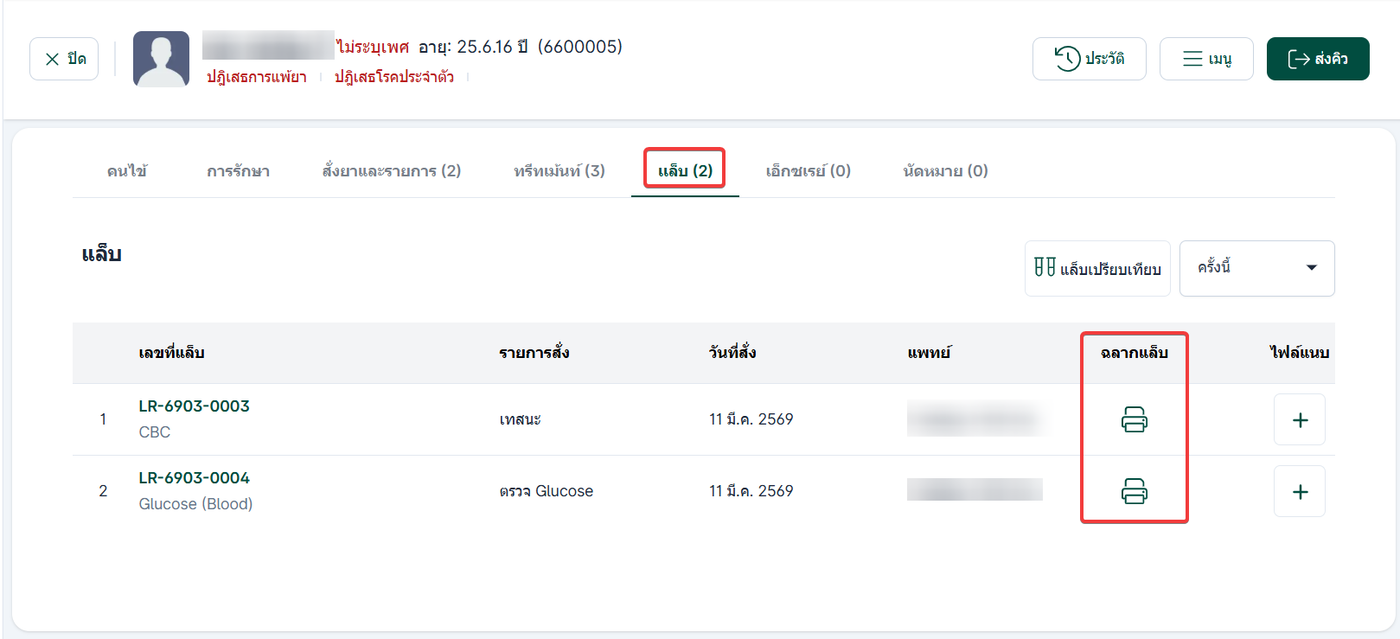Send to queue with ส่งคิว
Screen dimensions: 1400x639
(x=1318, y=59)
